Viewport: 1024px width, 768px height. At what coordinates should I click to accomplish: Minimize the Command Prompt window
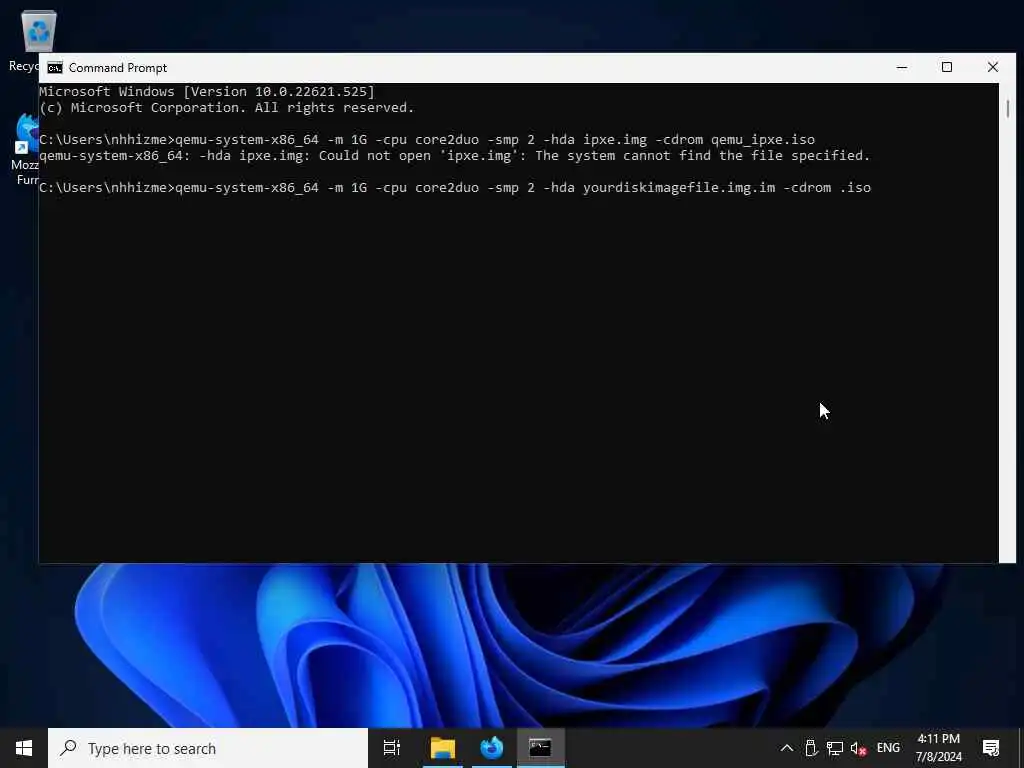click(902, 67)
